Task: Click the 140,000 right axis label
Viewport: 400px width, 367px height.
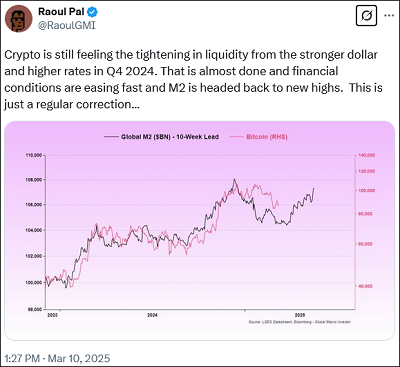Action: click(x=367, y=155)
